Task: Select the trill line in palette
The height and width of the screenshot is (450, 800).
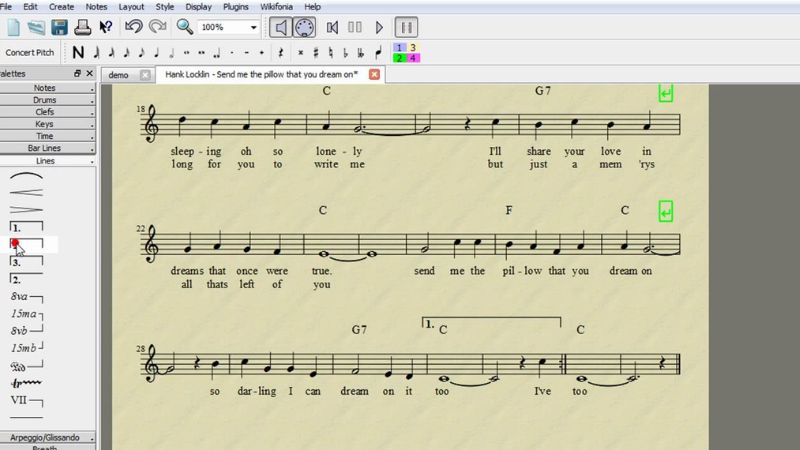Action: point(27,383)
